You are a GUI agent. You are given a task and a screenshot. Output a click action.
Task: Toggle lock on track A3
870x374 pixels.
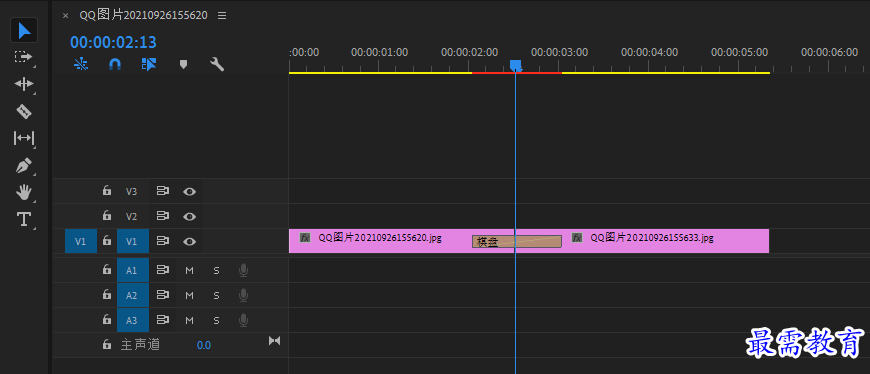(x=107, y=320)
